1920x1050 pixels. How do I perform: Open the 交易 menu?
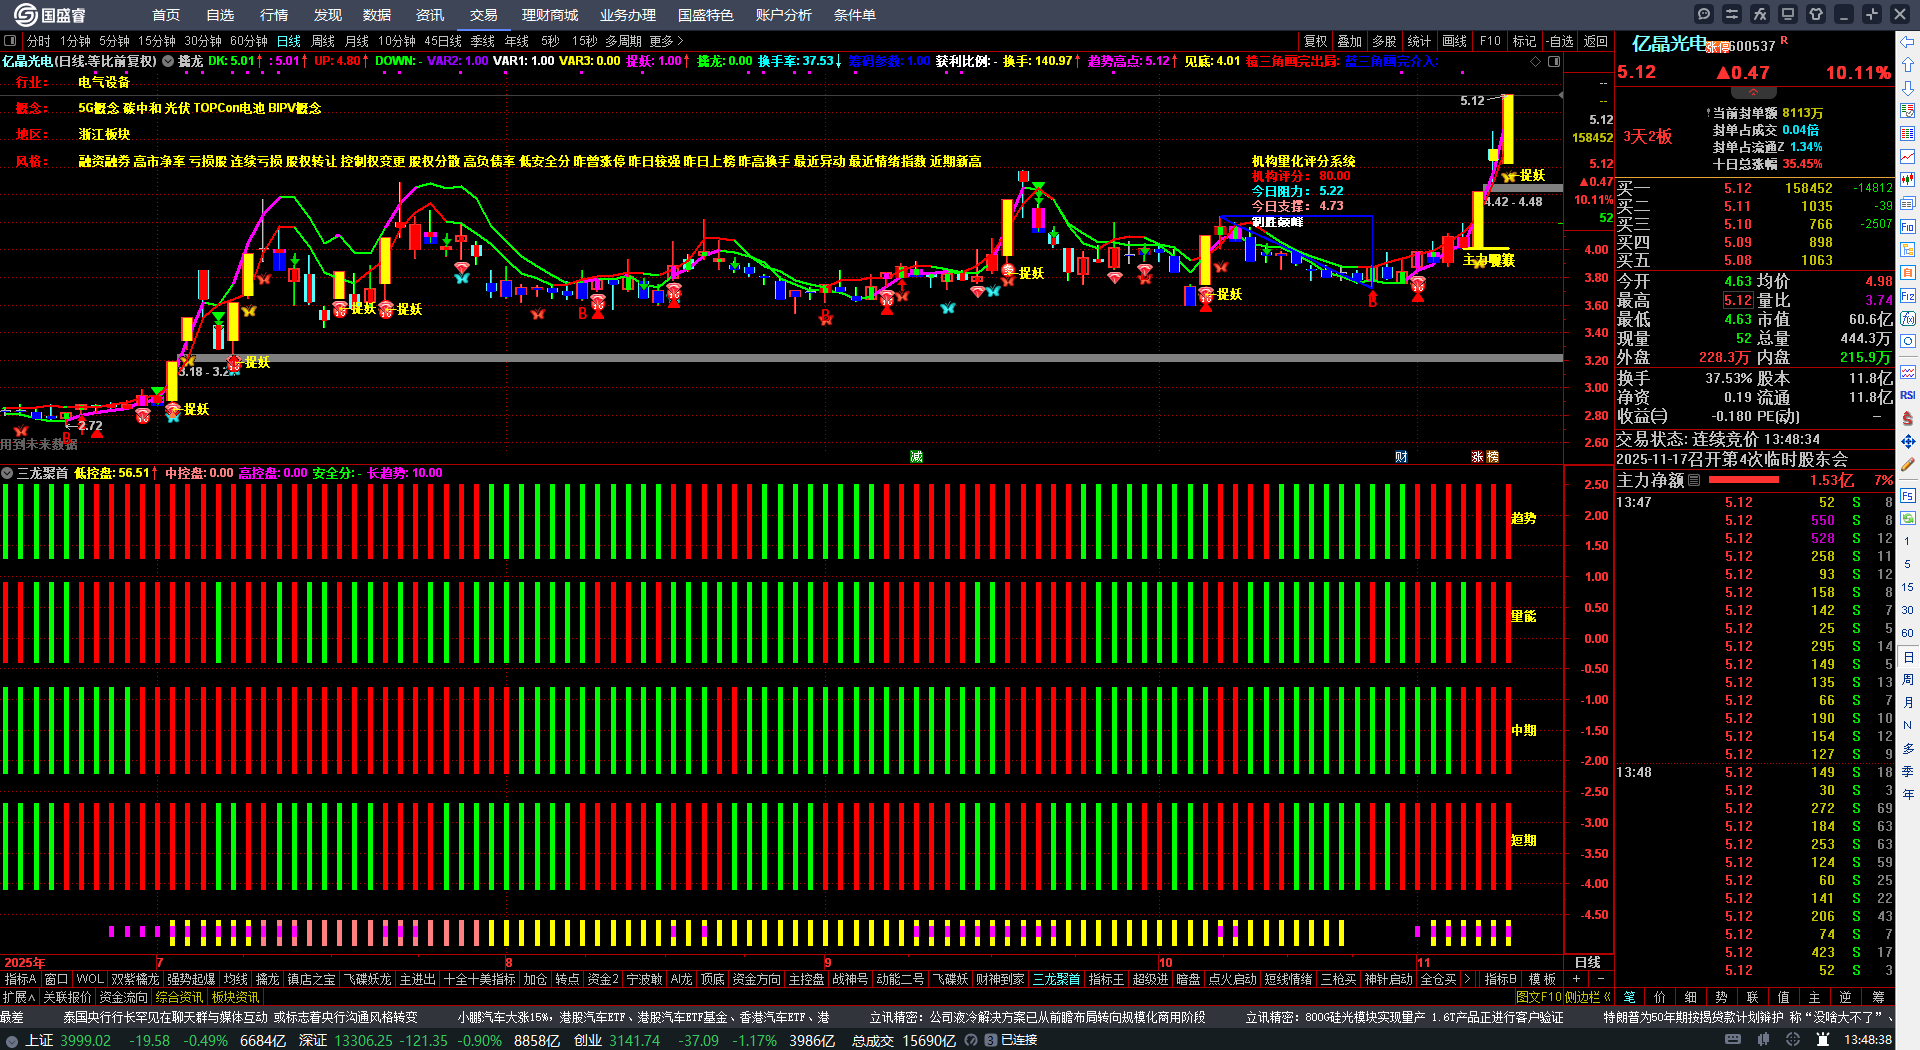tap(484, 15)
